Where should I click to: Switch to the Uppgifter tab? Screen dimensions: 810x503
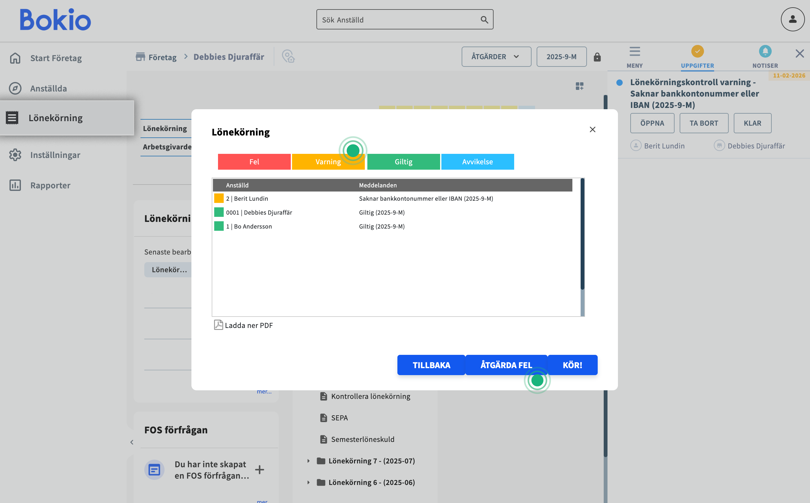pos(697,56)
